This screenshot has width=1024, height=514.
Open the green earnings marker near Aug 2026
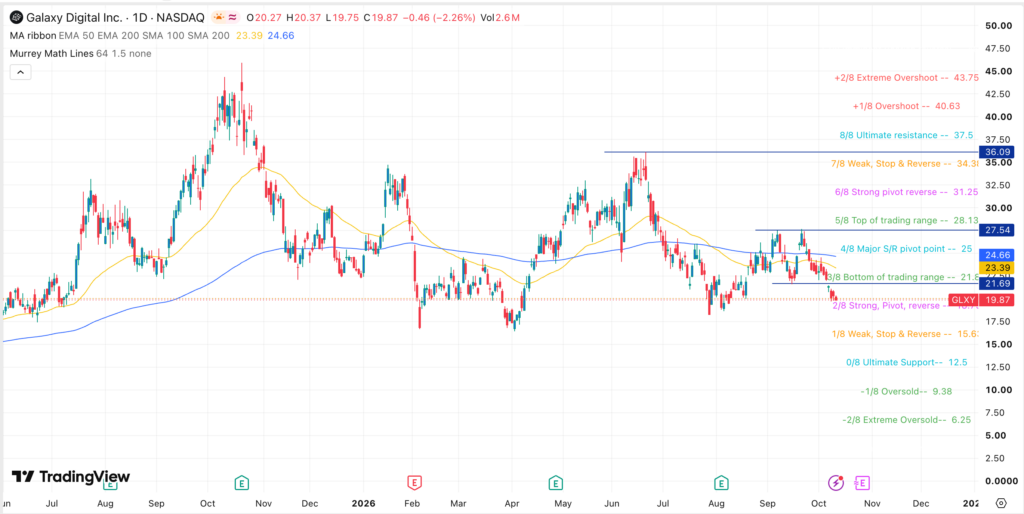(720, 483)
